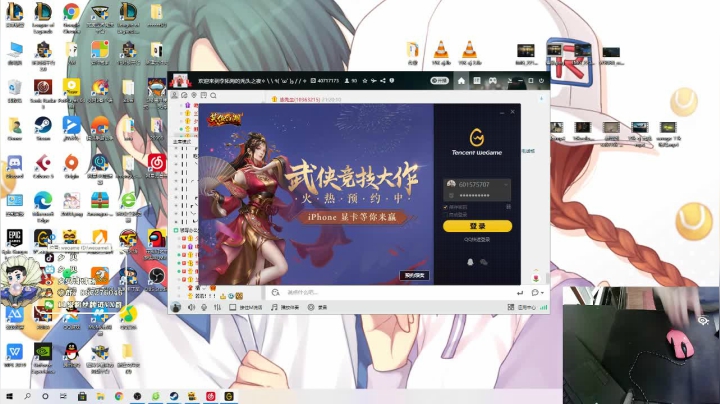Image resolution: width=720 pixels, height=404 pixels.
Task: Click the reserve button on the WeGame banner
Action: click(415, 275)
